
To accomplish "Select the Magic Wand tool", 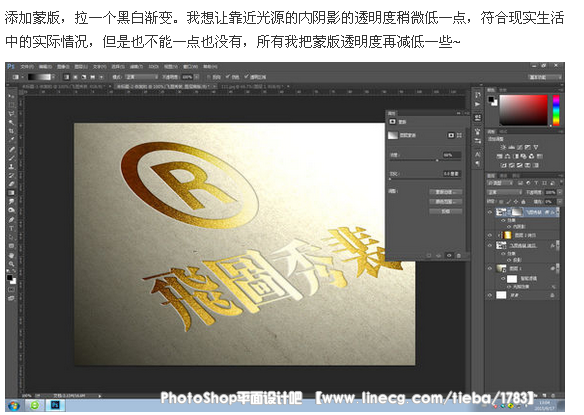I will coord(11,122).
